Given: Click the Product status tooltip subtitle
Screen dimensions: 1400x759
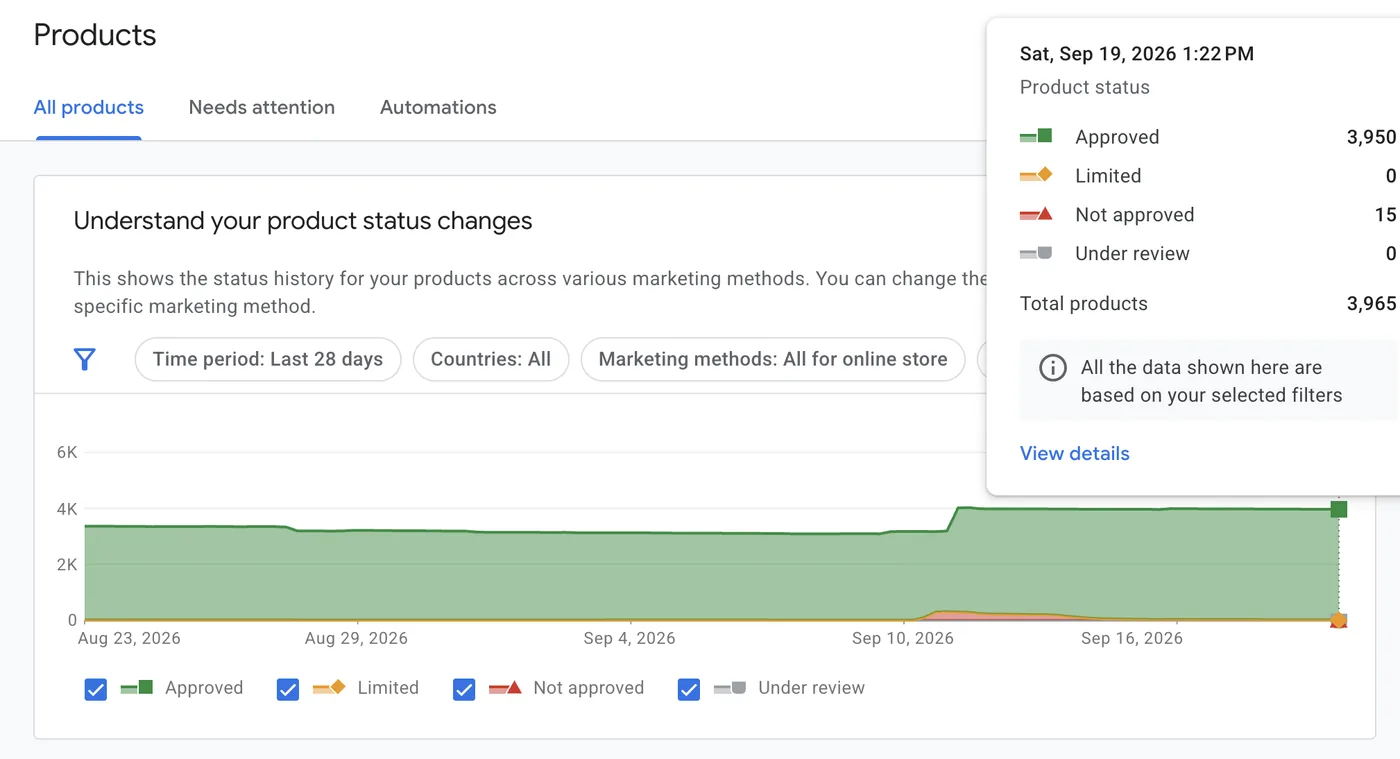Looking at the screenshot, I should [x=1085, y=87].
